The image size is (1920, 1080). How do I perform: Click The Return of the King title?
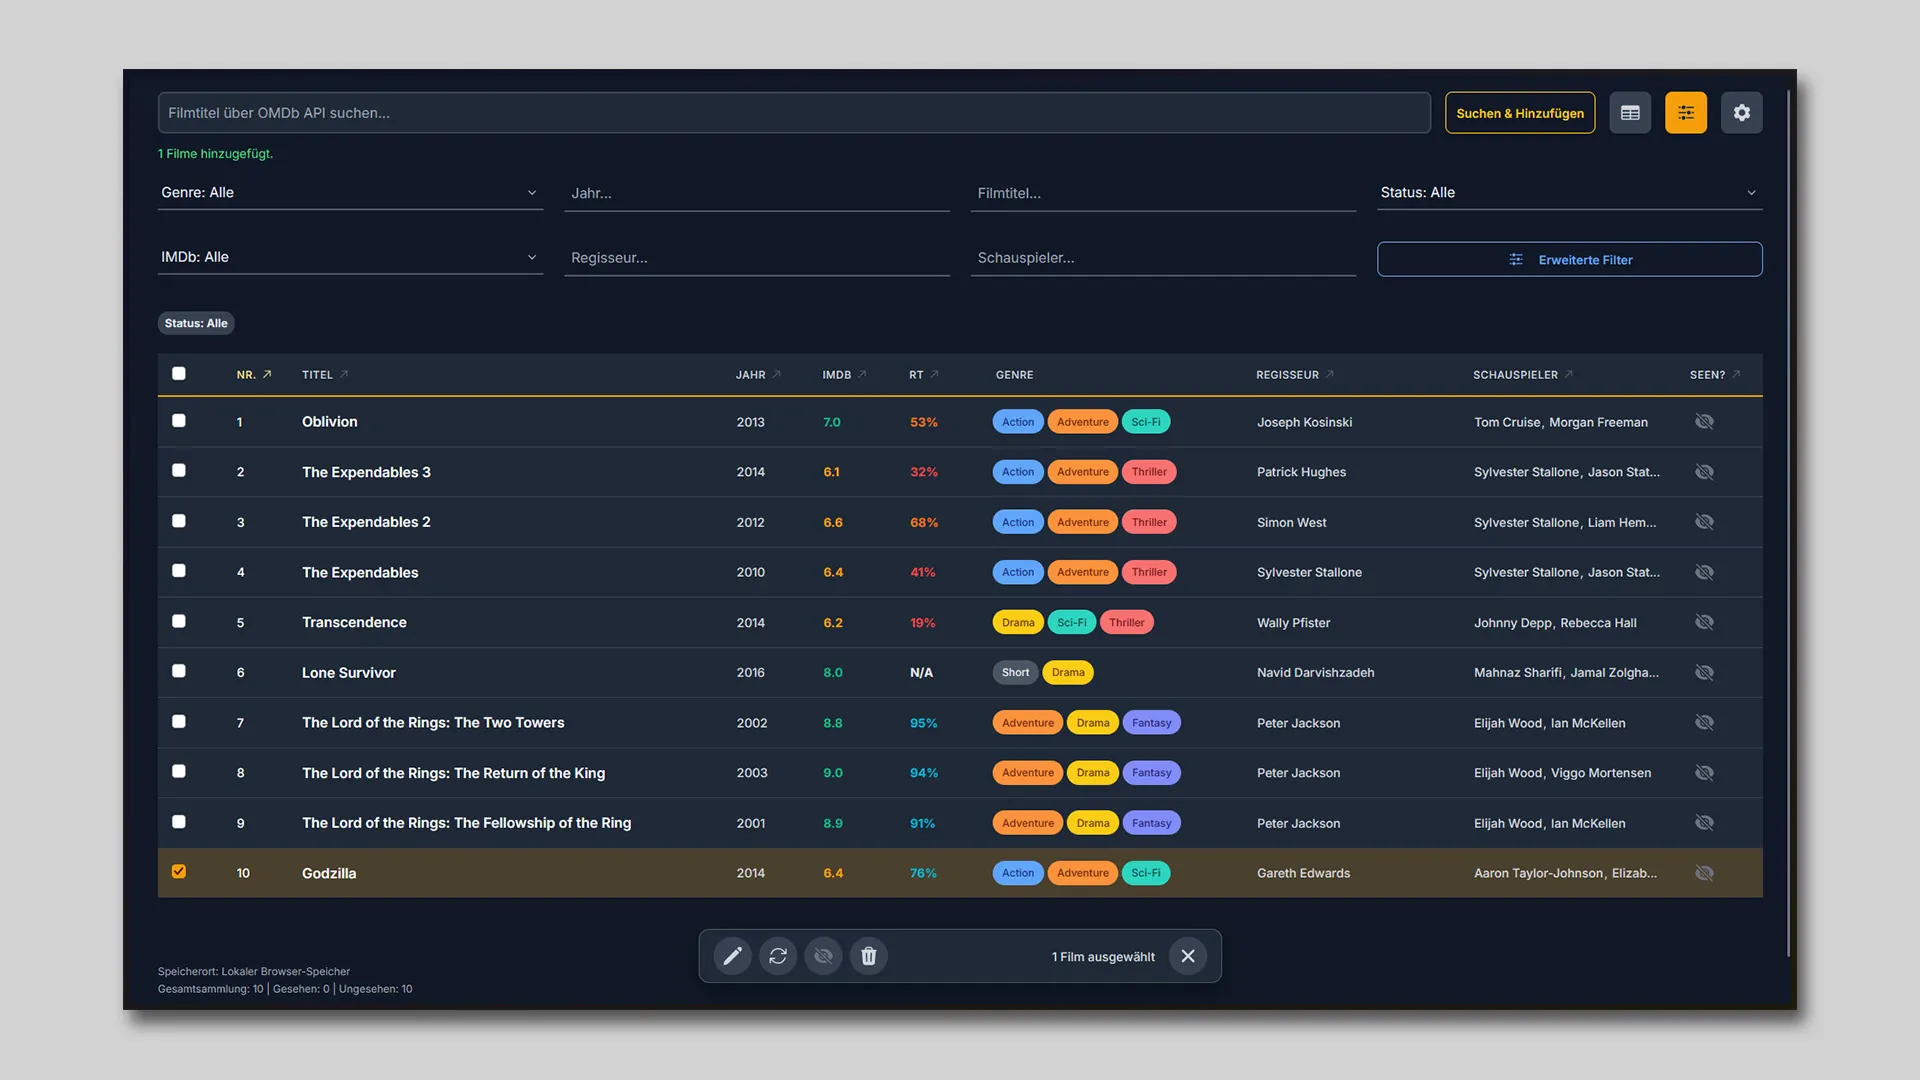coord(453,773)
